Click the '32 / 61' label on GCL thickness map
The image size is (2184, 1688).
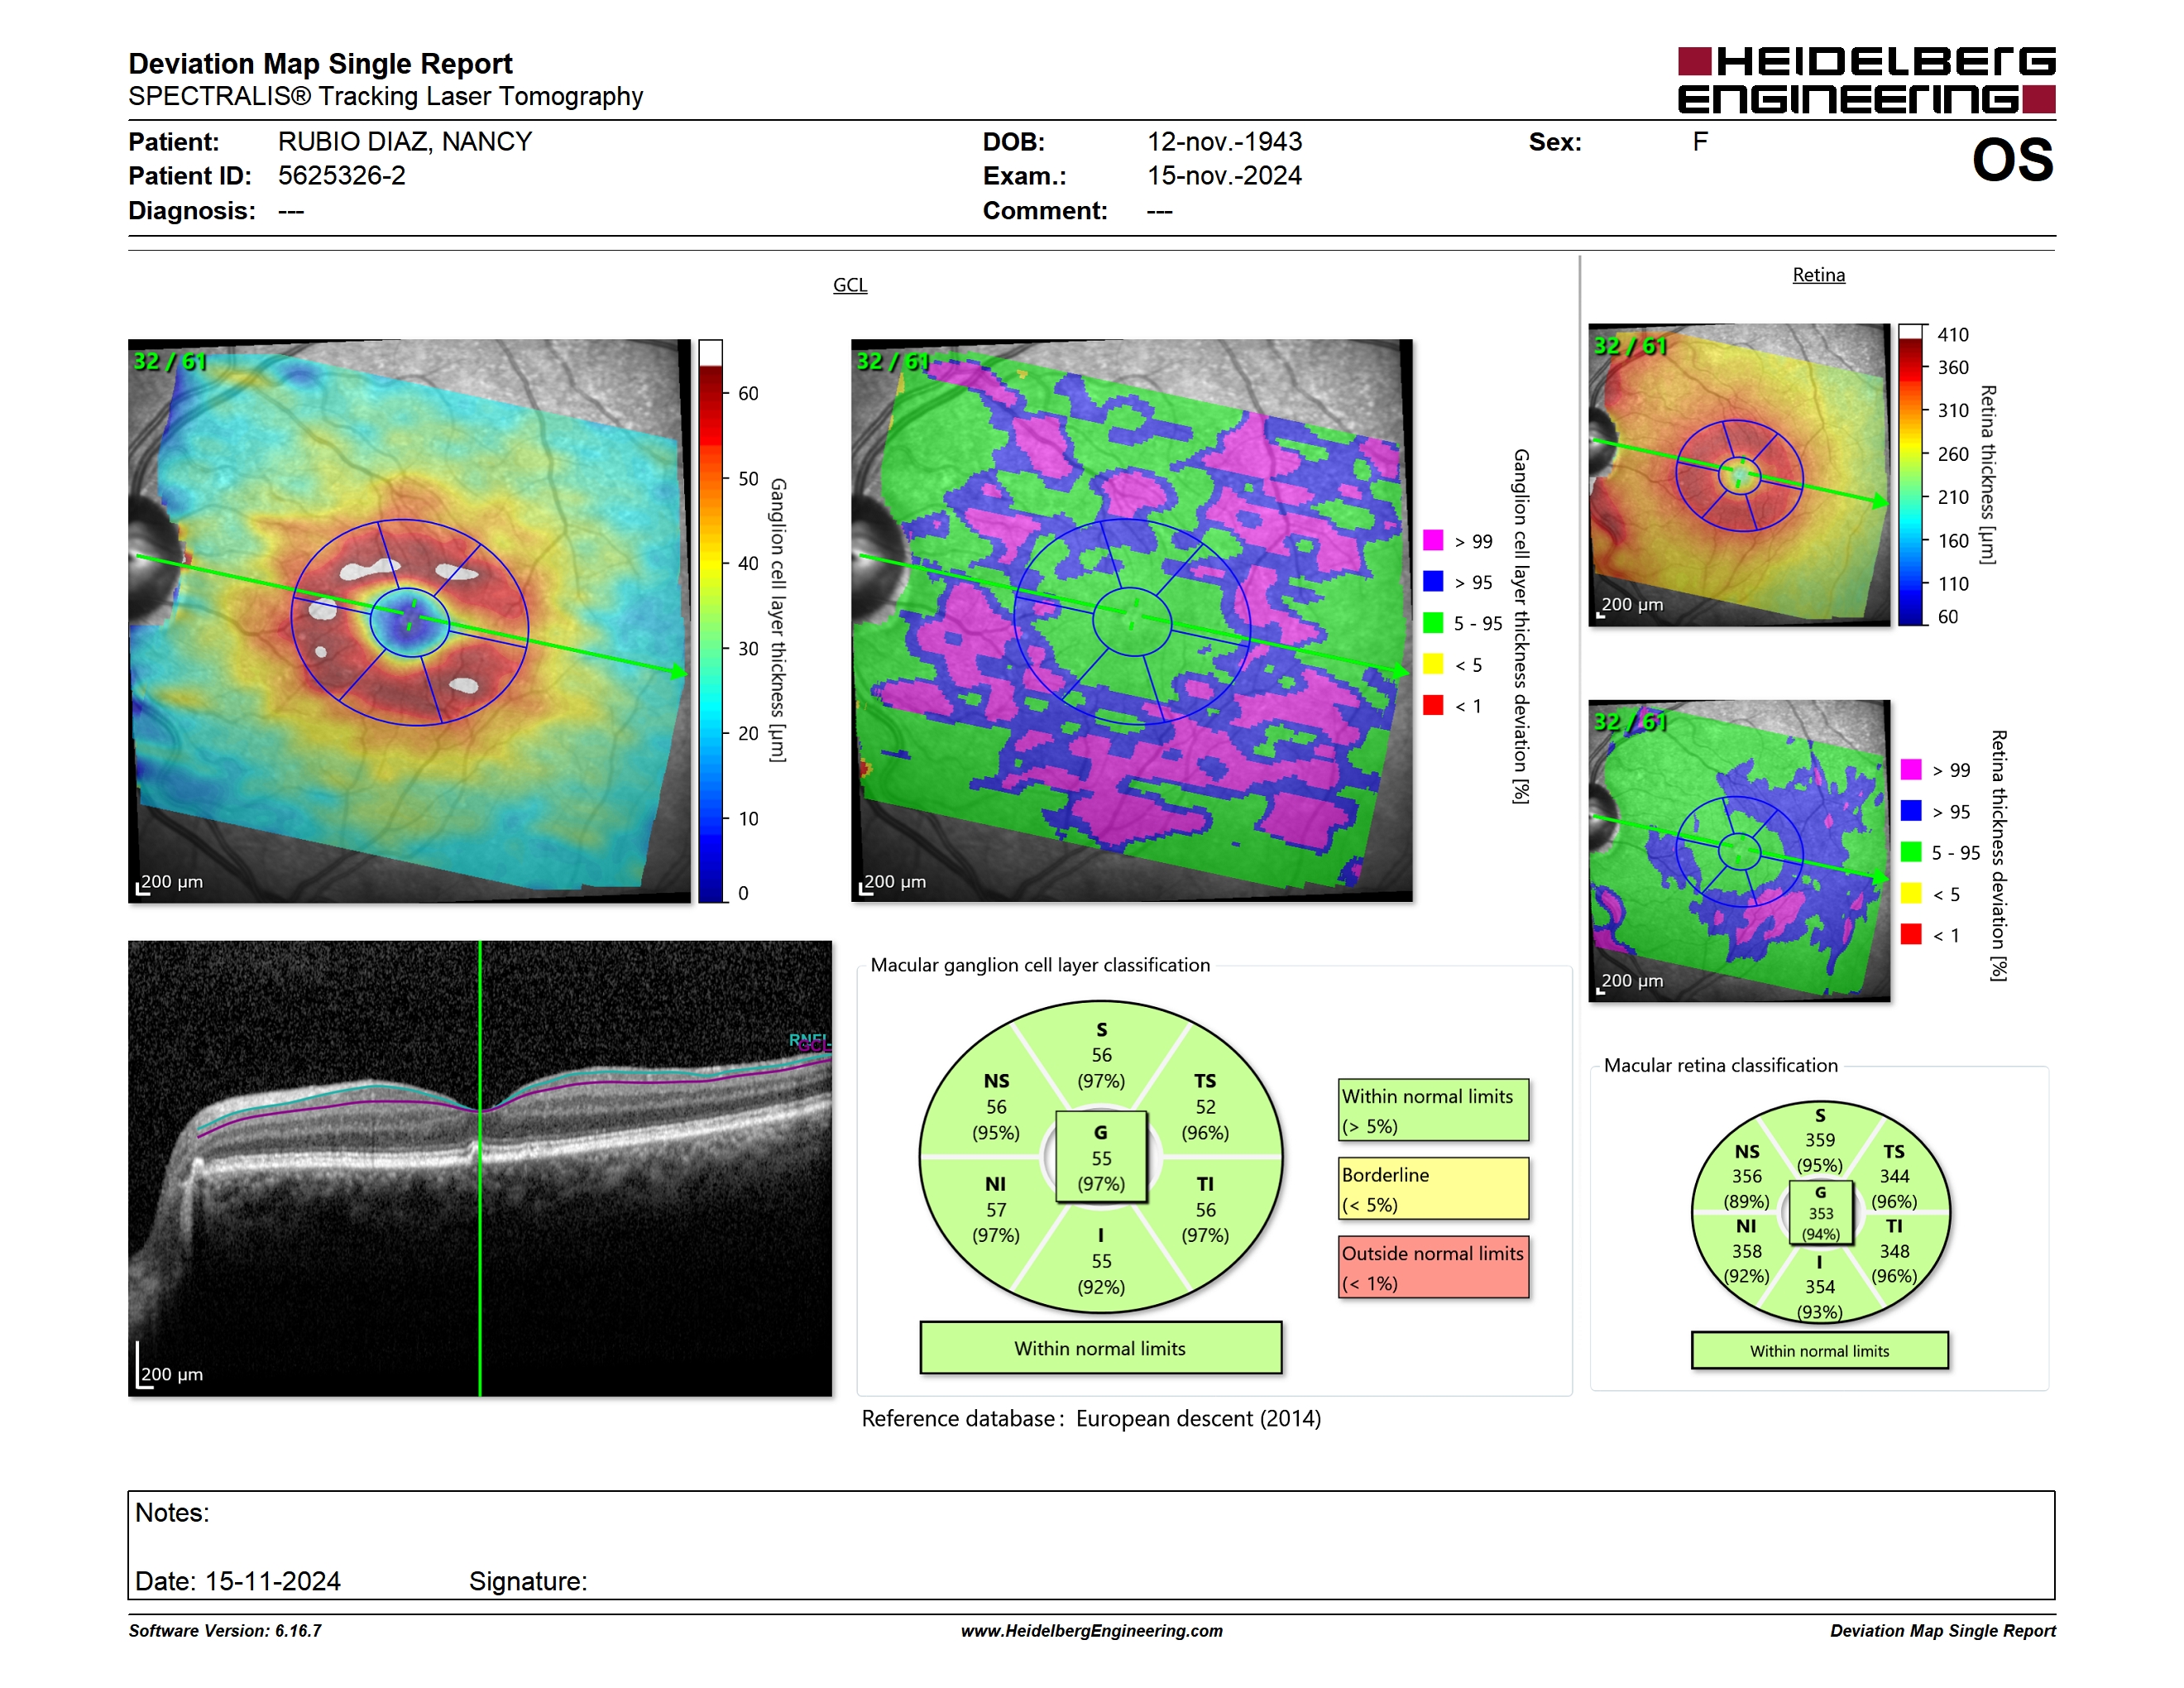tap(170, 361)
